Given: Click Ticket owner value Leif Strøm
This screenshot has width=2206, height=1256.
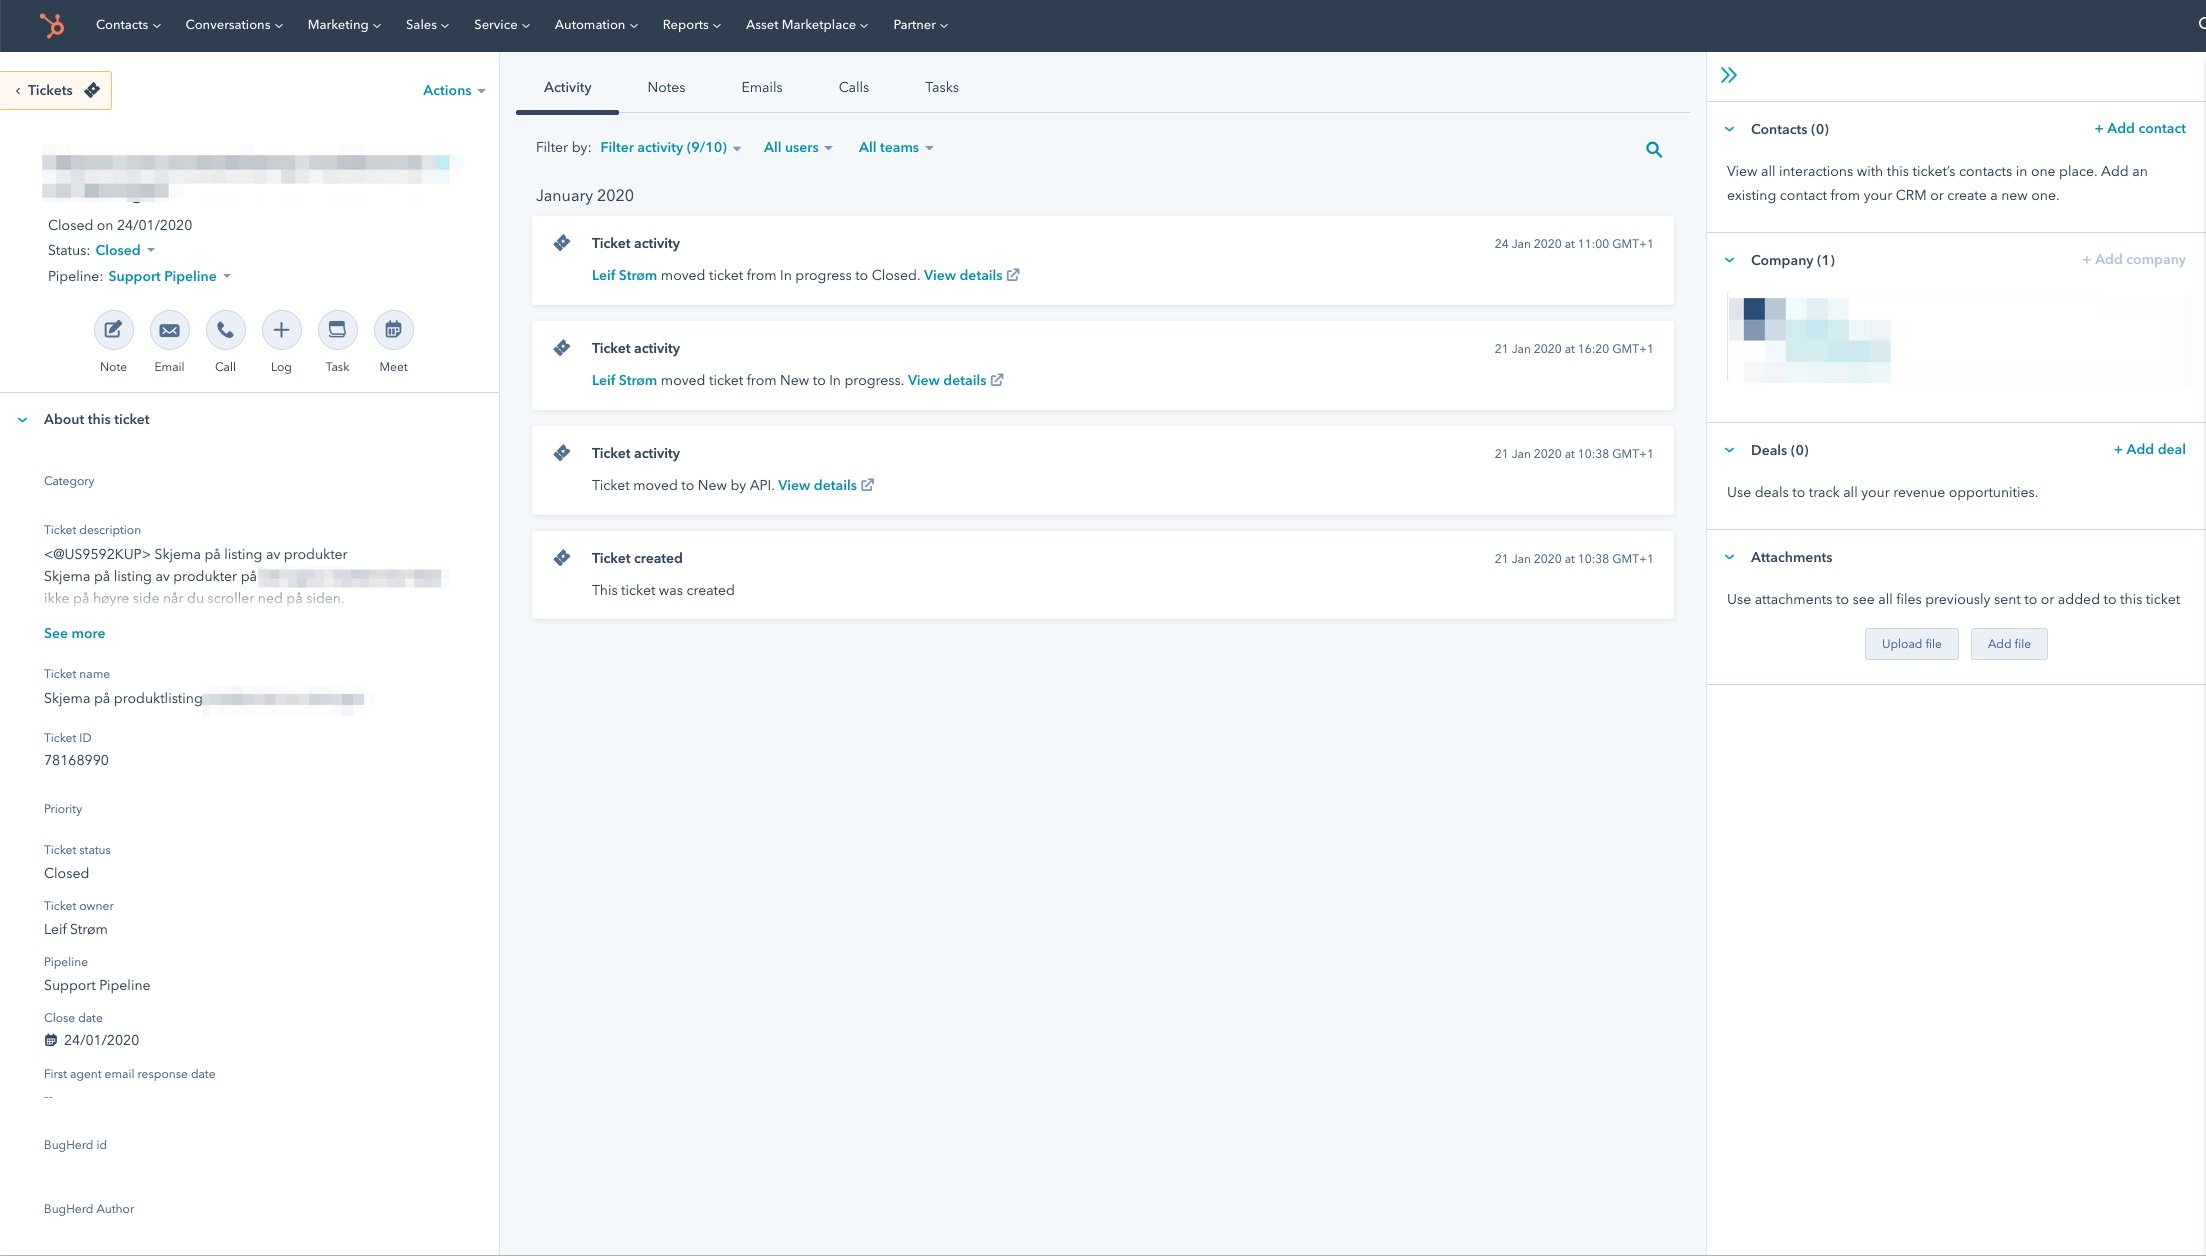Looking at the screenshot, I should (75, 929).
